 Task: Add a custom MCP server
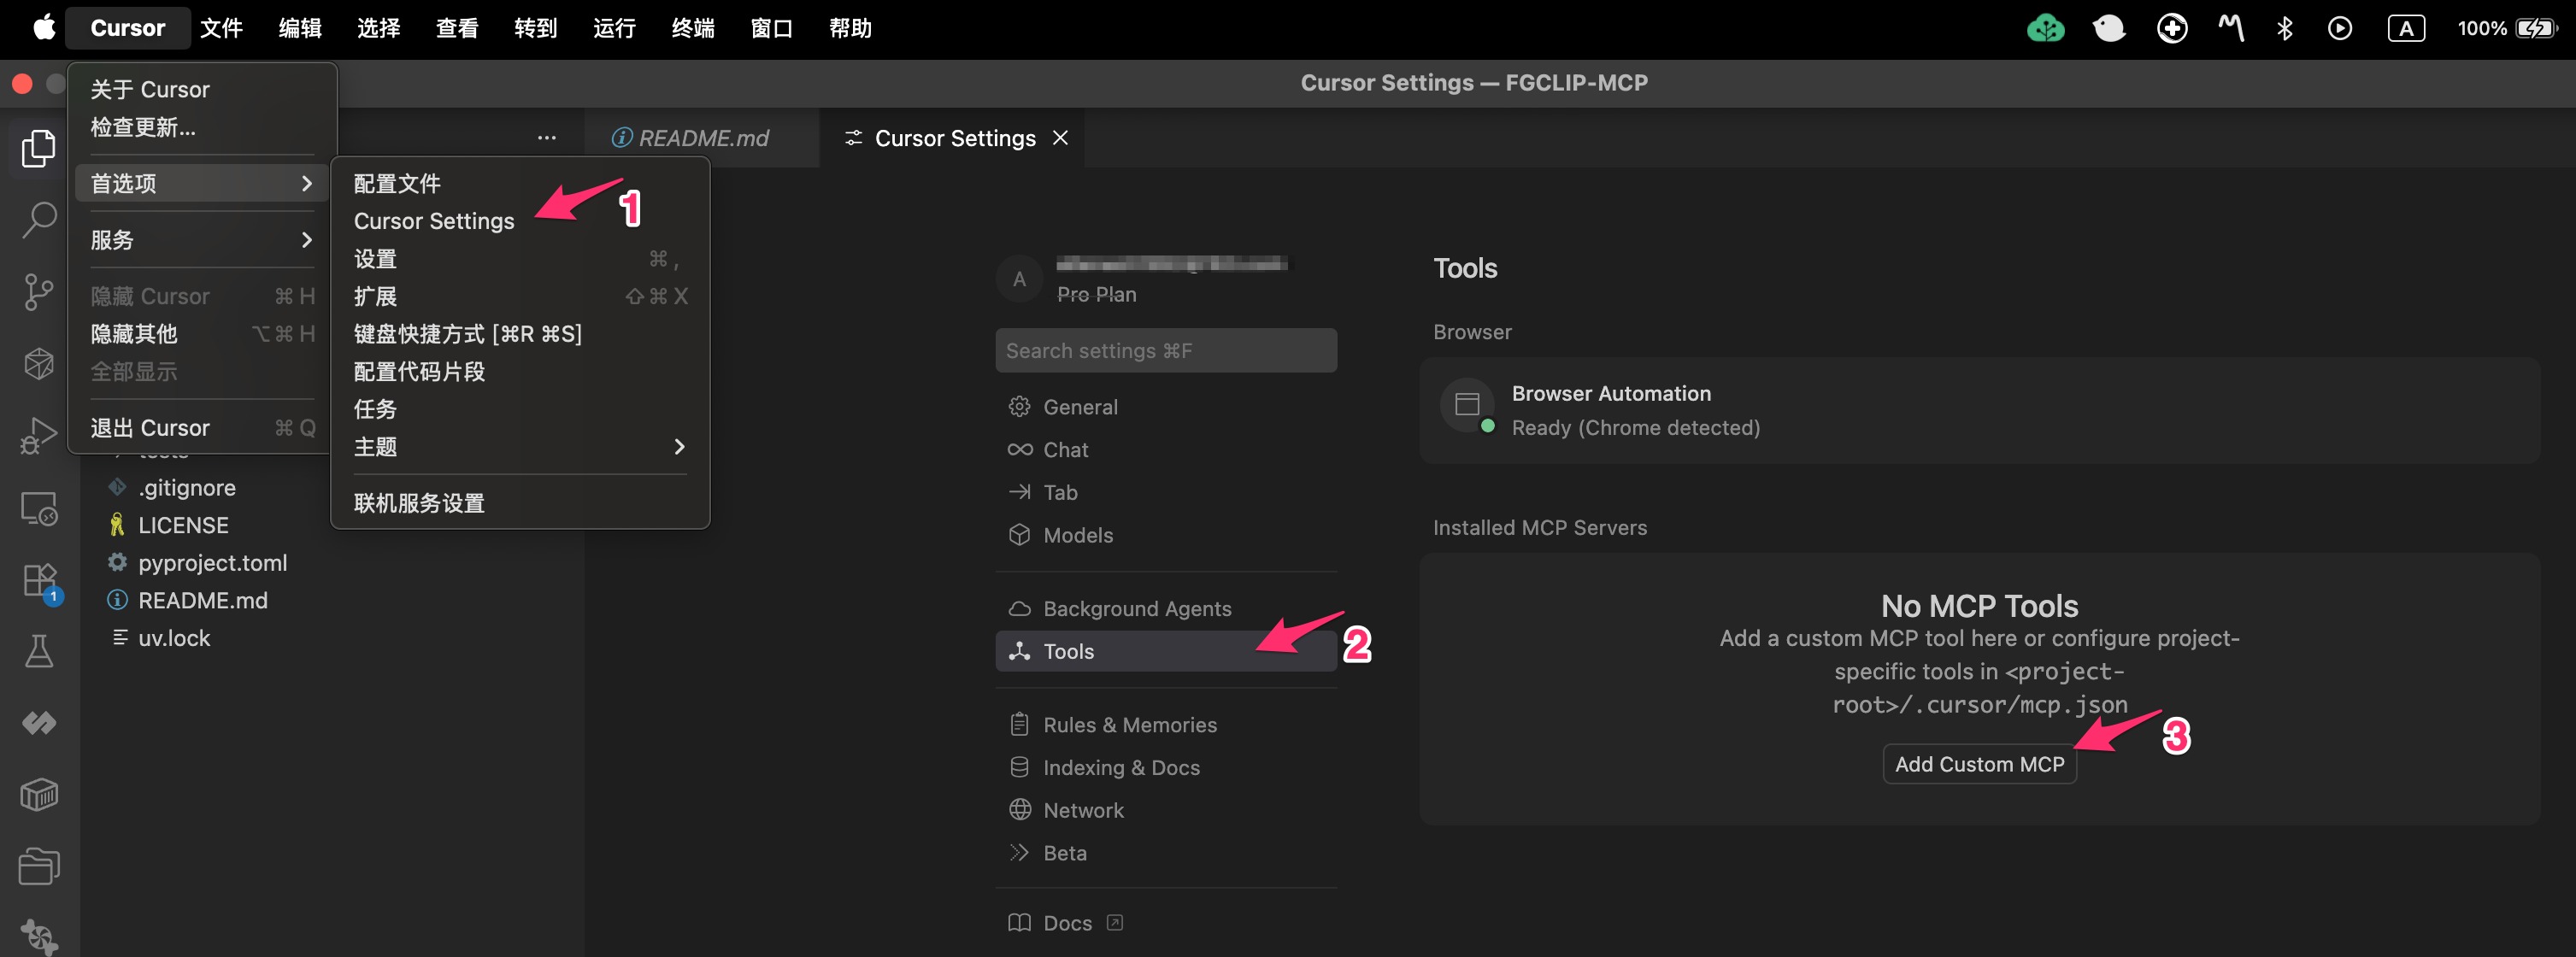tap(1979, 764)
